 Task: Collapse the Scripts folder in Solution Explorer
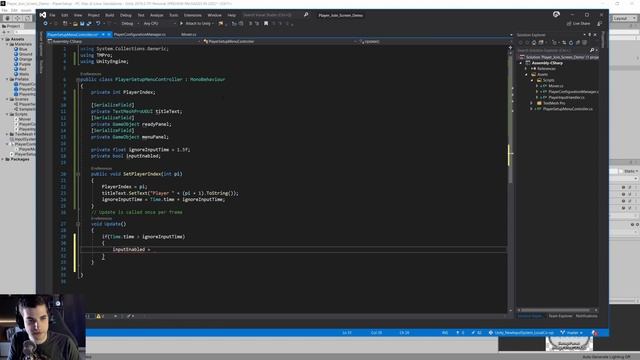[532, 80]
